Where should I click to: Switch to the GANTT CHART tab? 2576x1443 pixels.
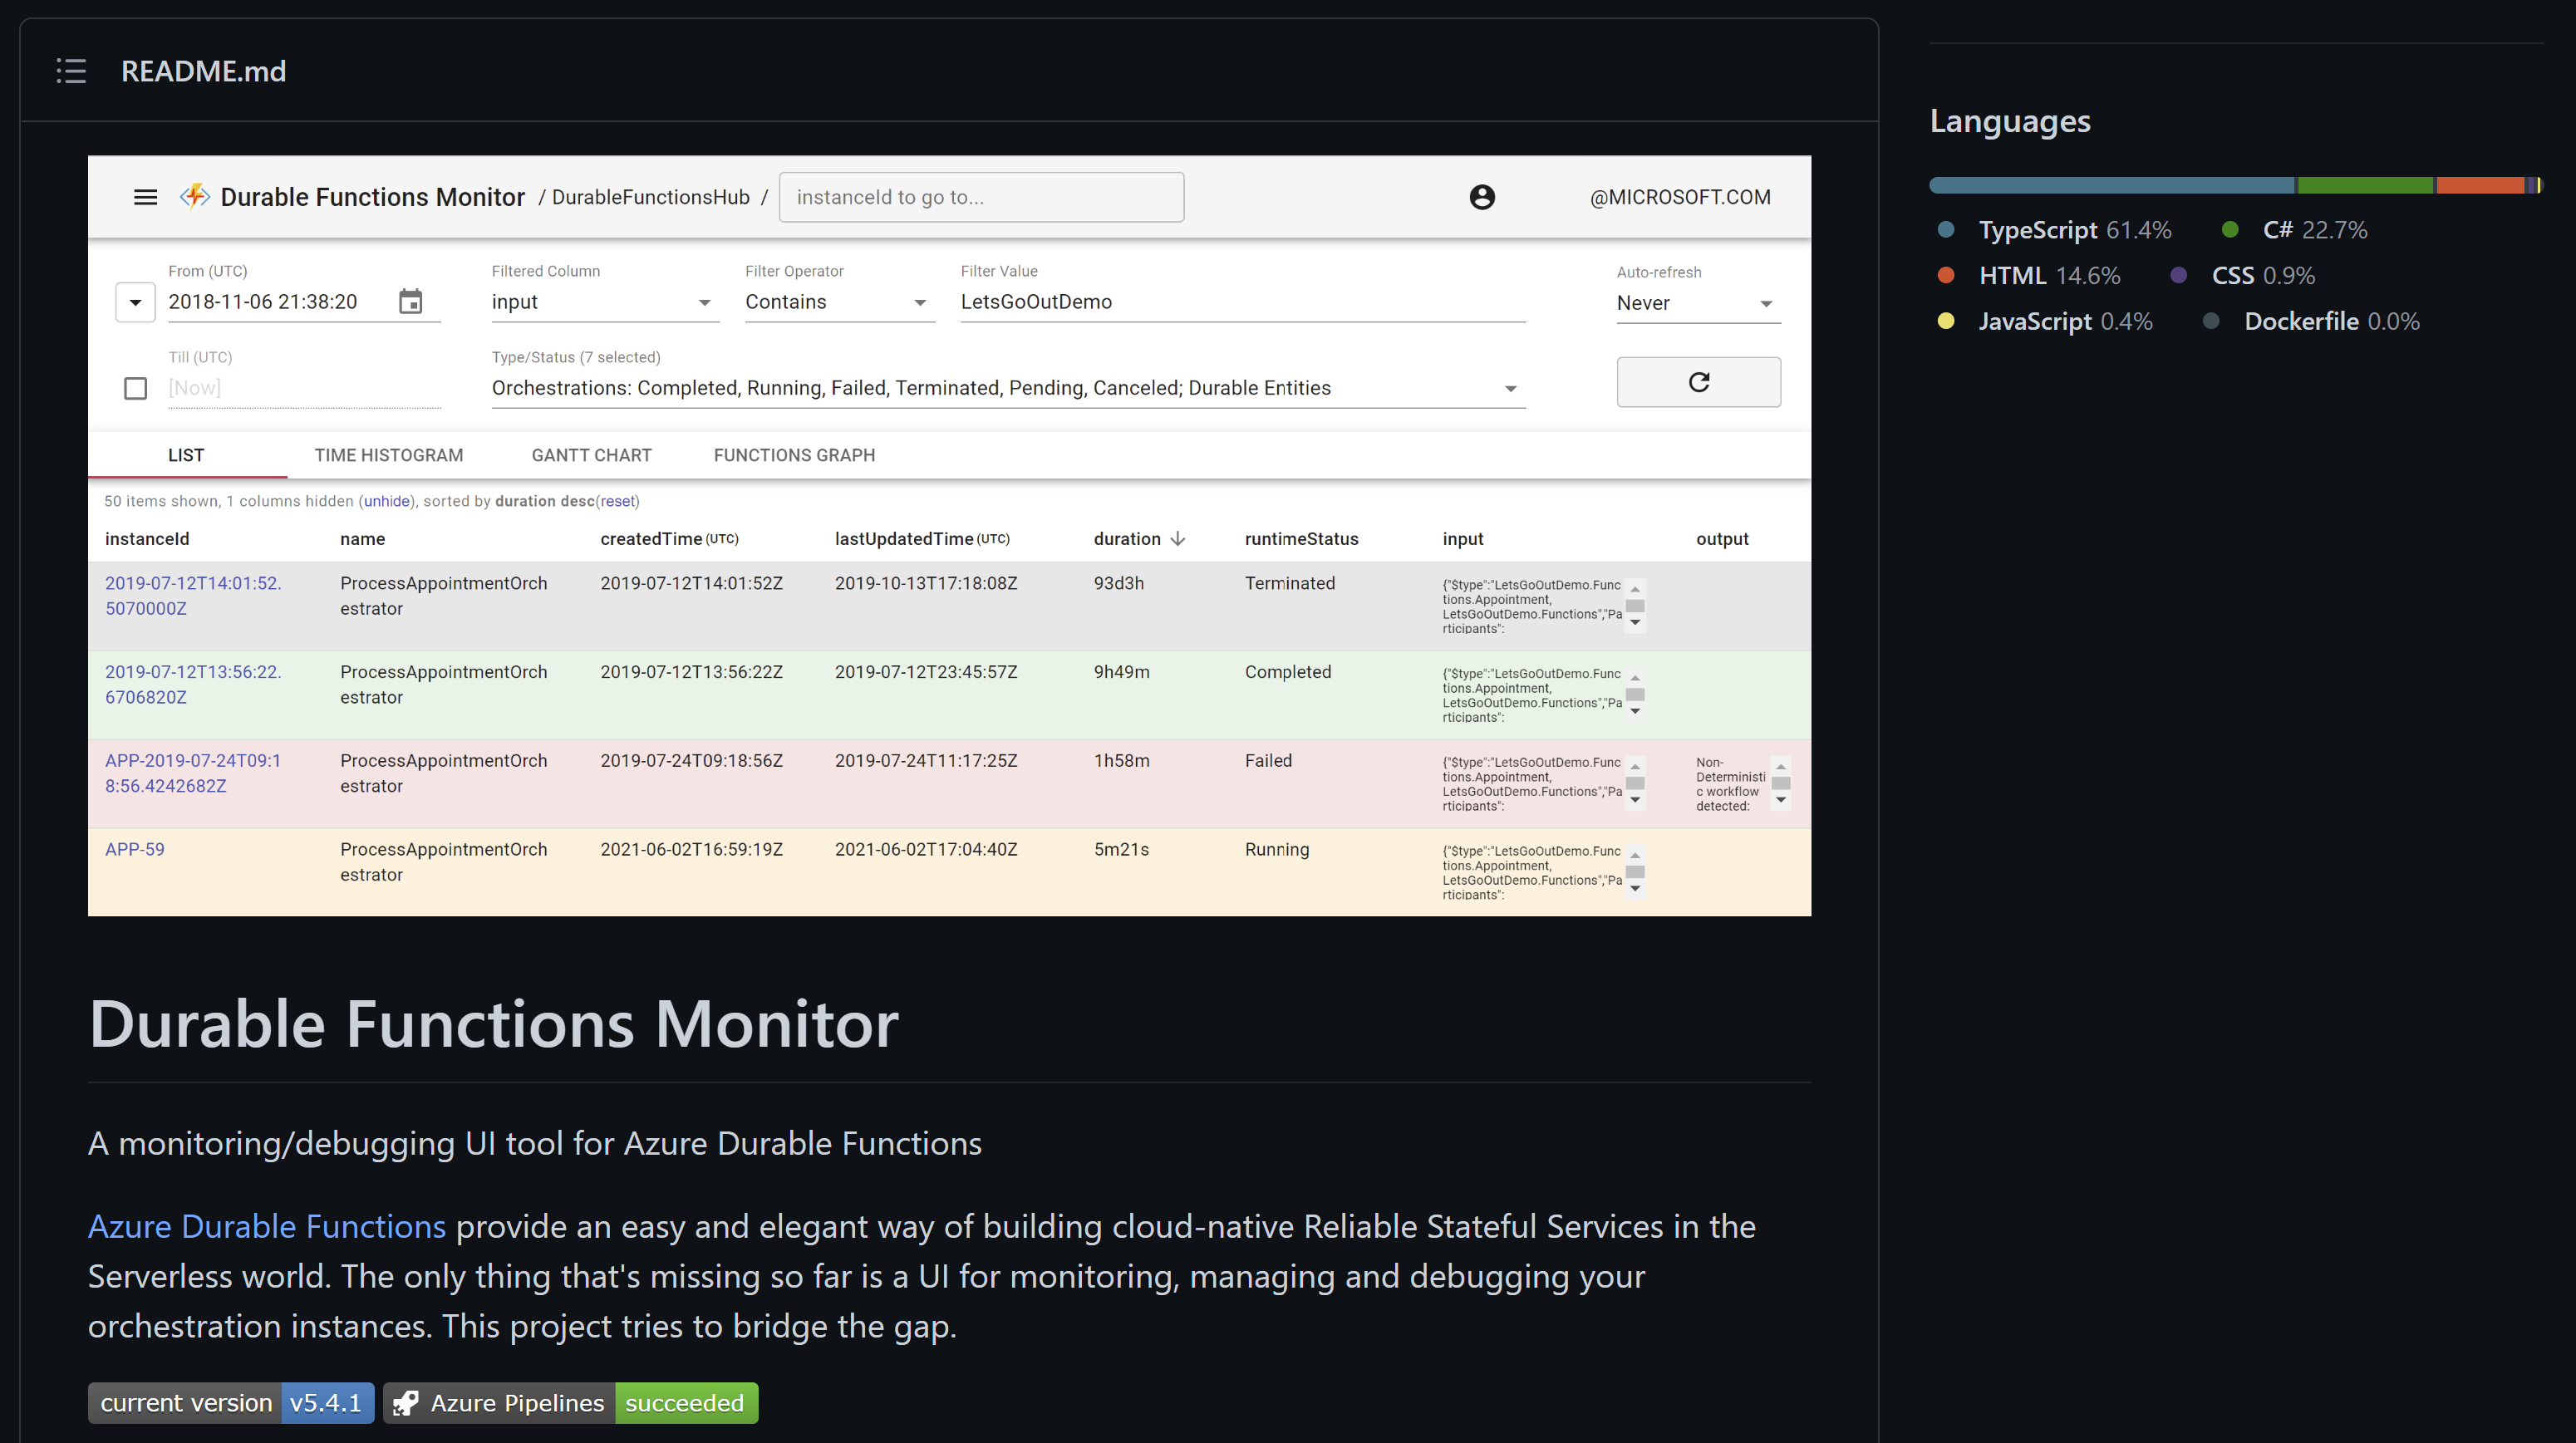(x=591, y=455)
